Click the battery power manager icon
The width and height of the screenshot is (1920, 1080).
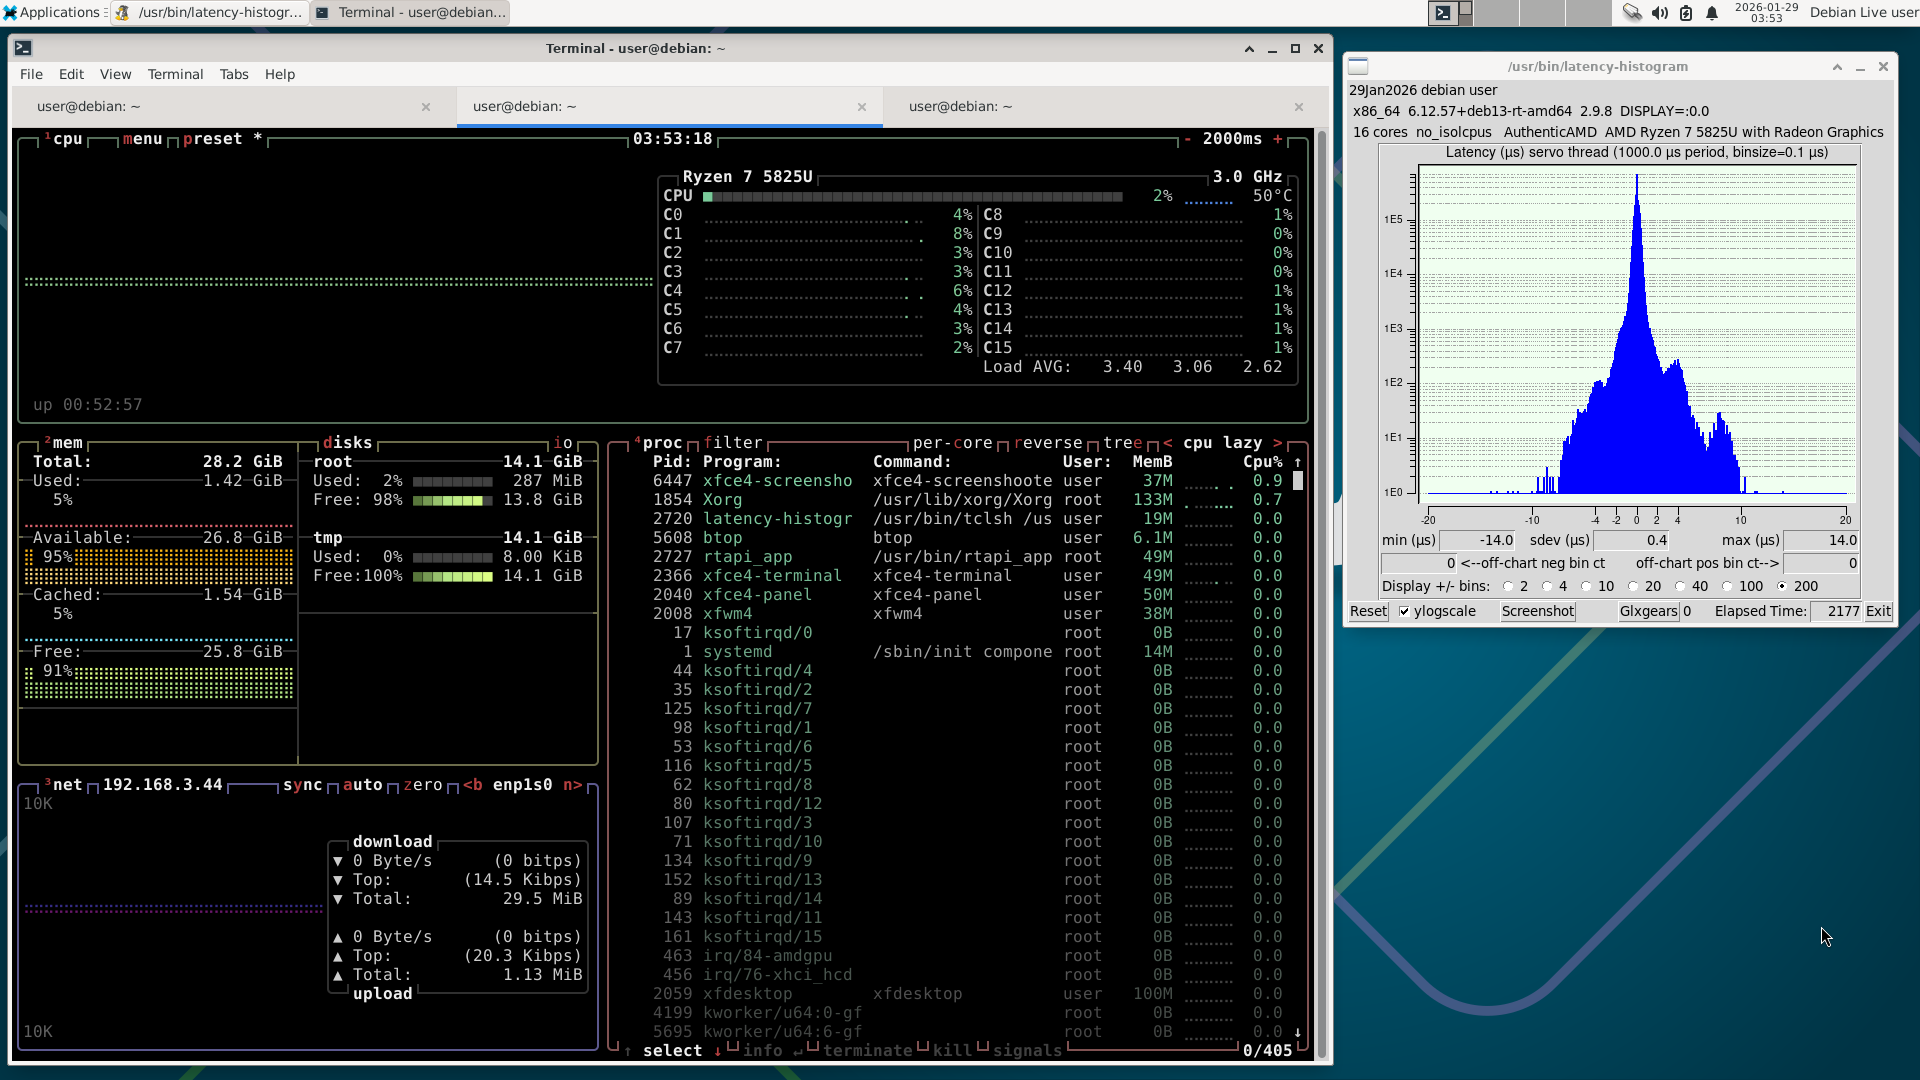(x=1686, y=13)
